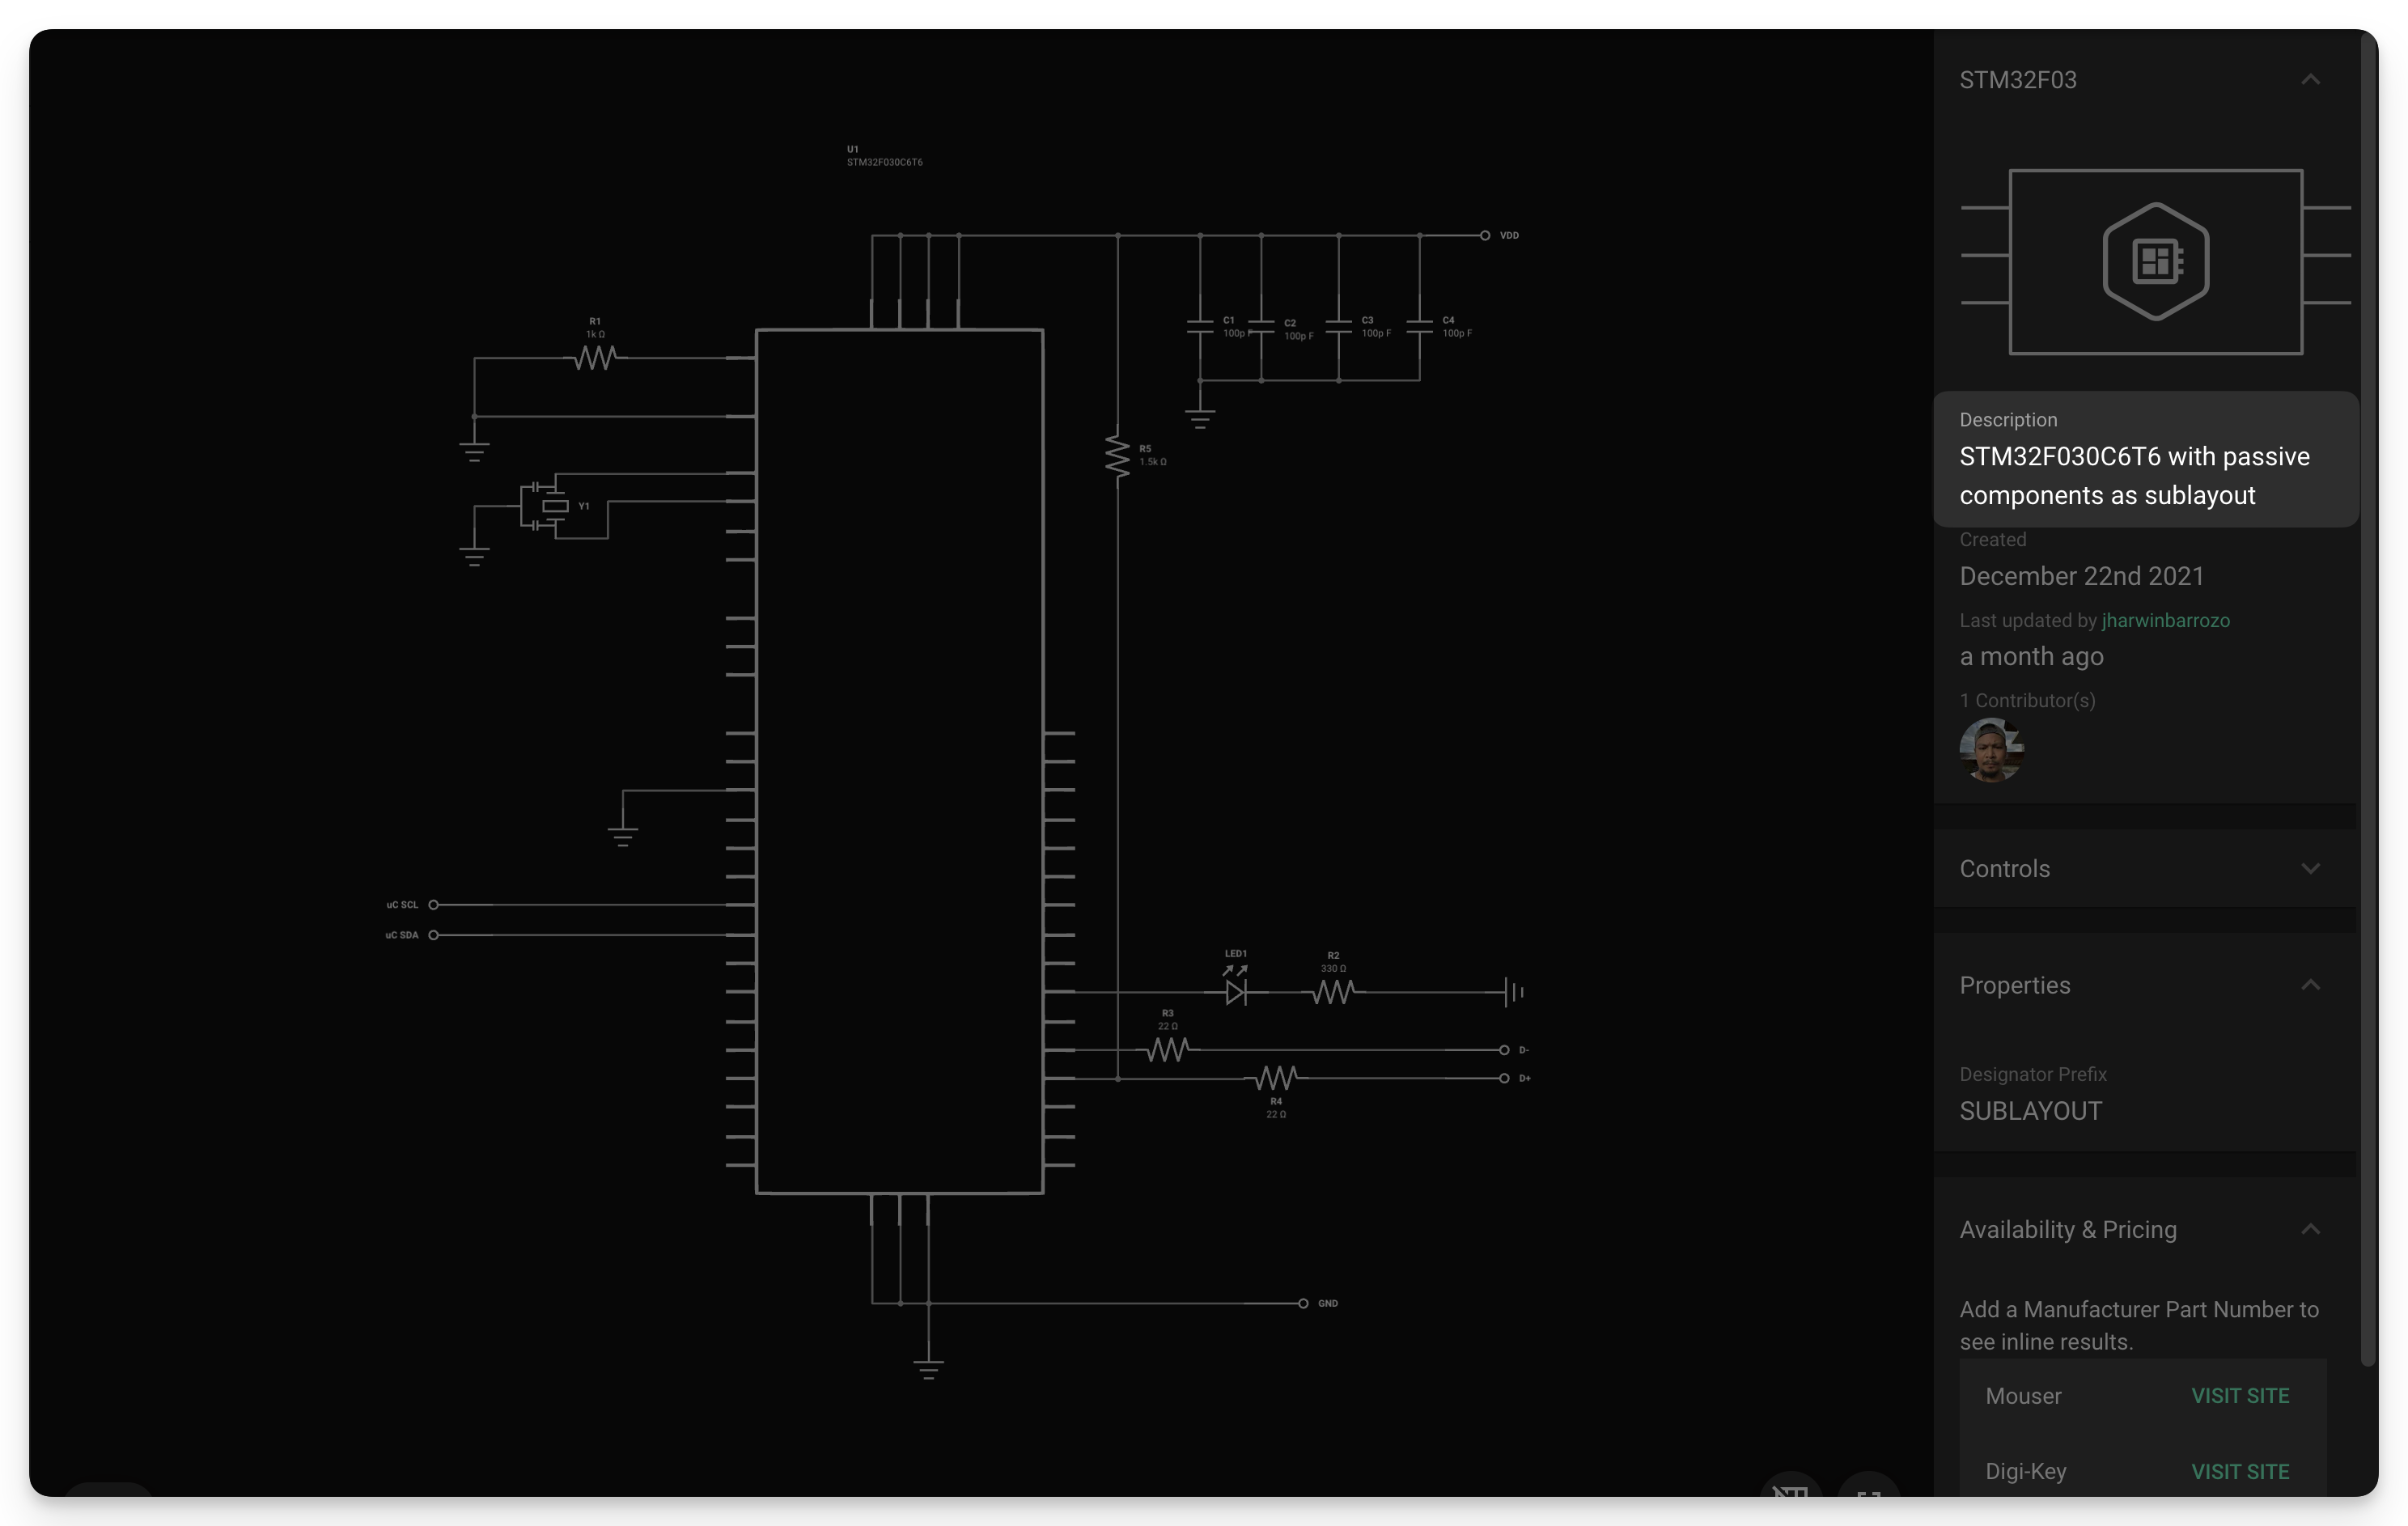Click the VDD terminal node
Viewport: 2408px width, 1526px height.
1485,236
